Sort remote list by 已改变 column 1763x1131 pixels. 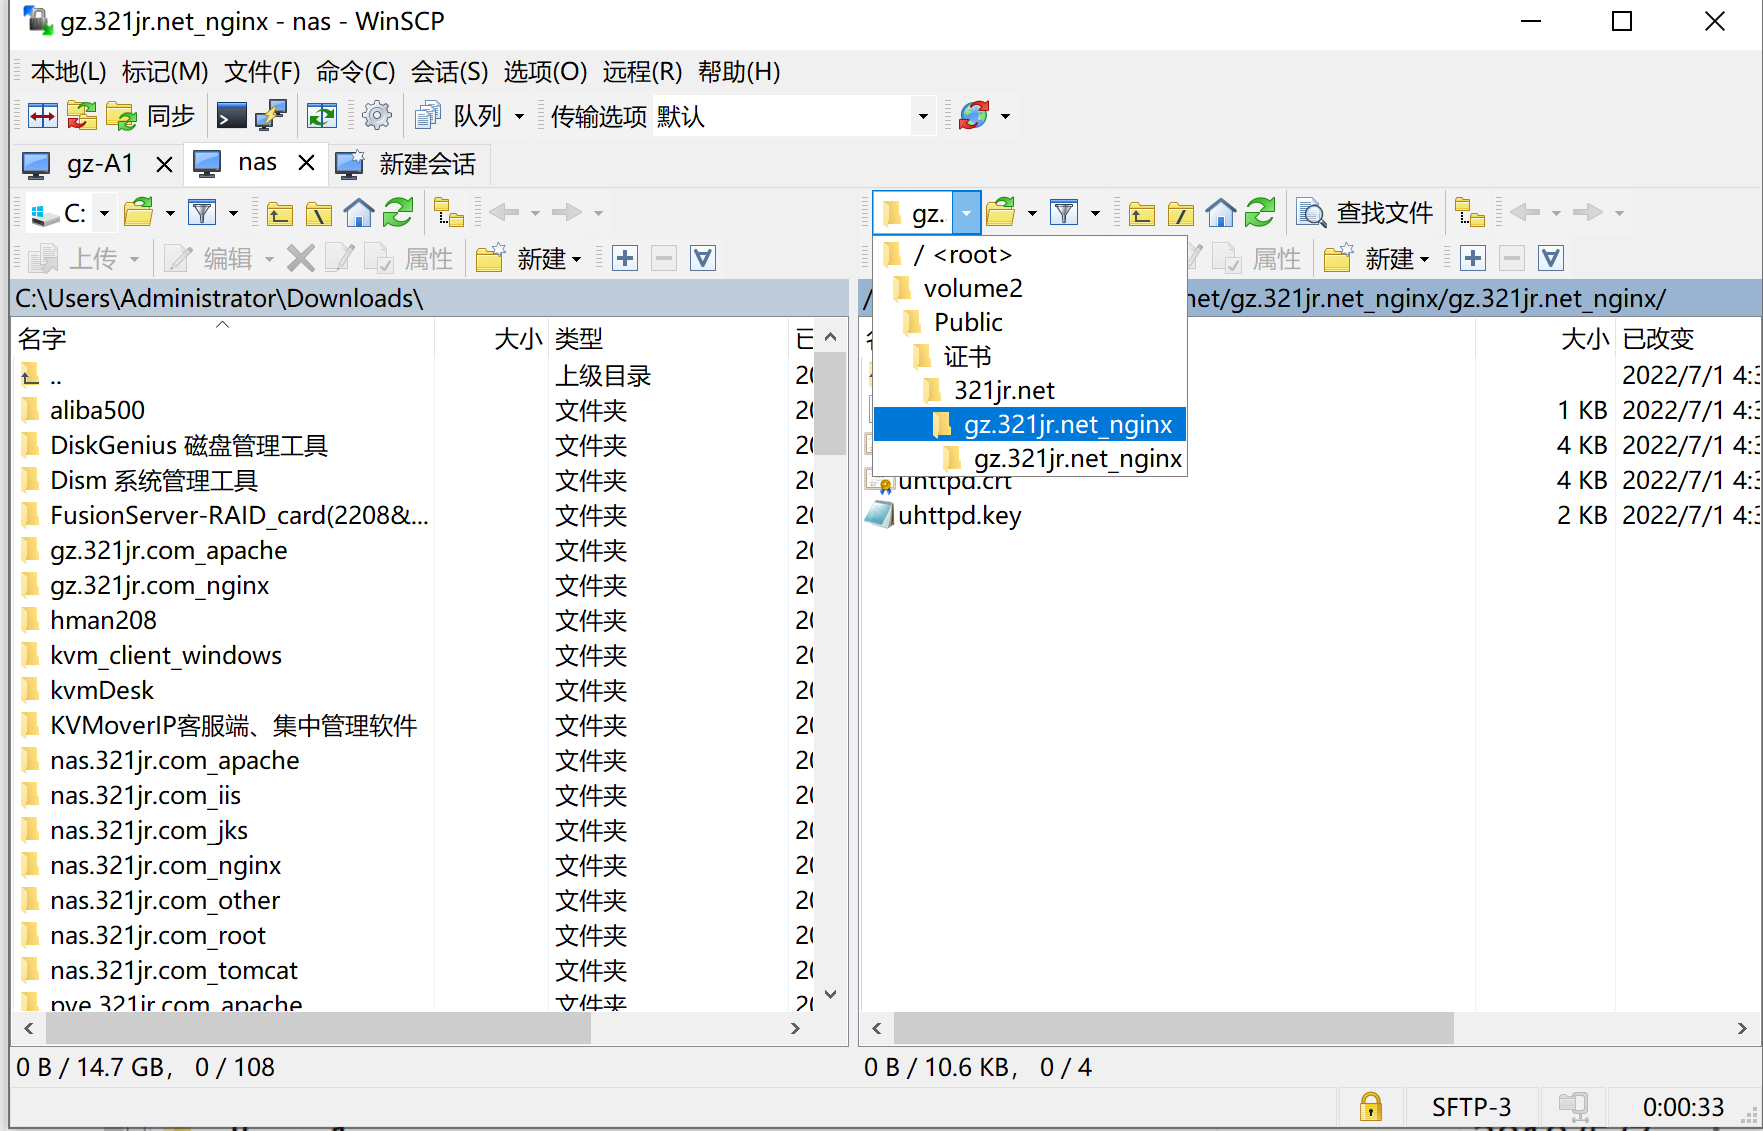pyautogui.click(x=1687, y=339)
